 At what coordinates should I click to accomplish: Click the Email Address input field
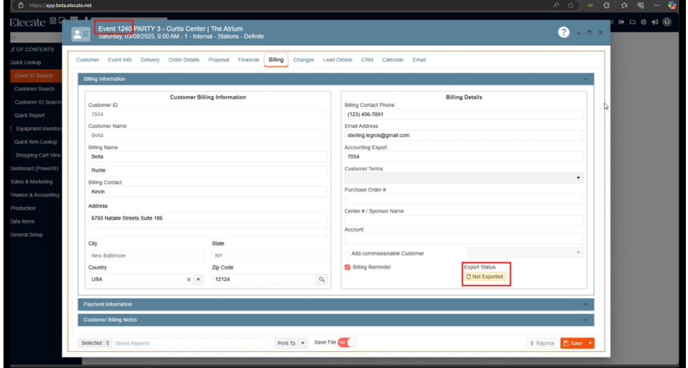click(464, 136)
